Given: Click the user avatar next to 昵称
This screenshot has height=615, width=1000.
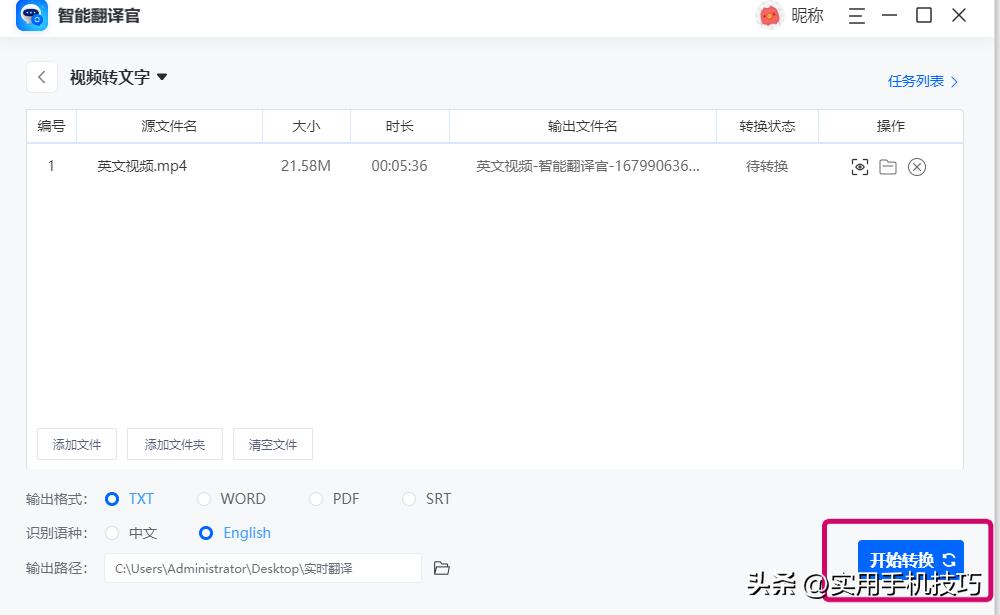Looking at the screenshot, I should tap(768, 16).
